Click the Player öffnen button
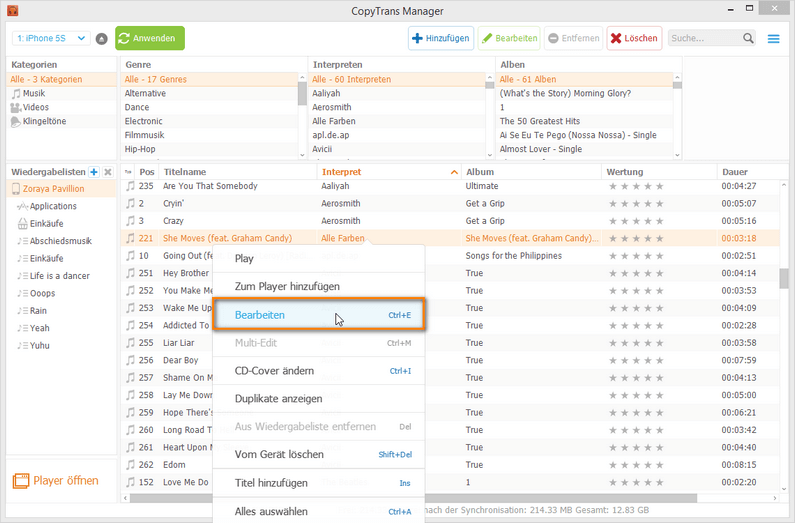 point(55,480)
